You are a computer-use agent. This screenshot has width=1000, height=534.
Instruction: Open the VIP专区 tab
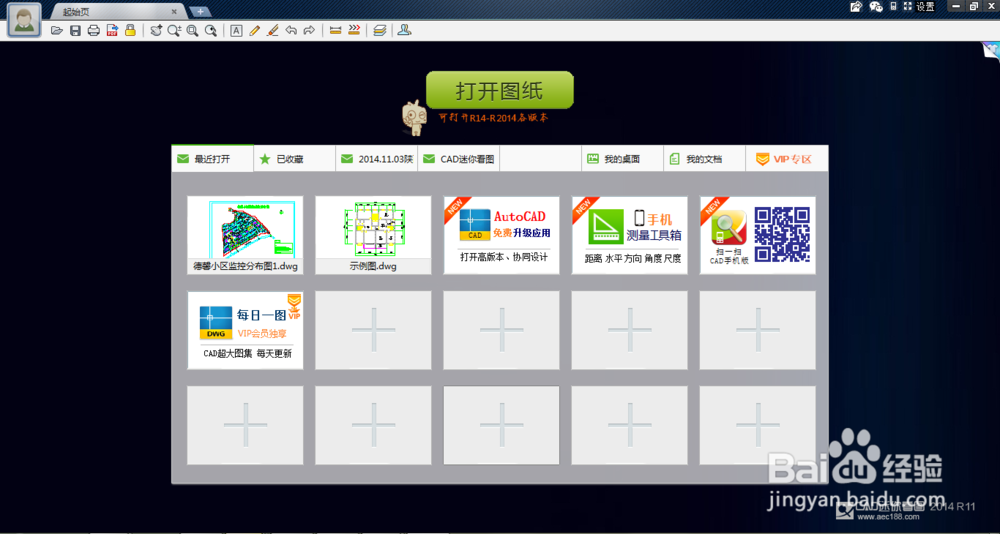tap(786, 159)
